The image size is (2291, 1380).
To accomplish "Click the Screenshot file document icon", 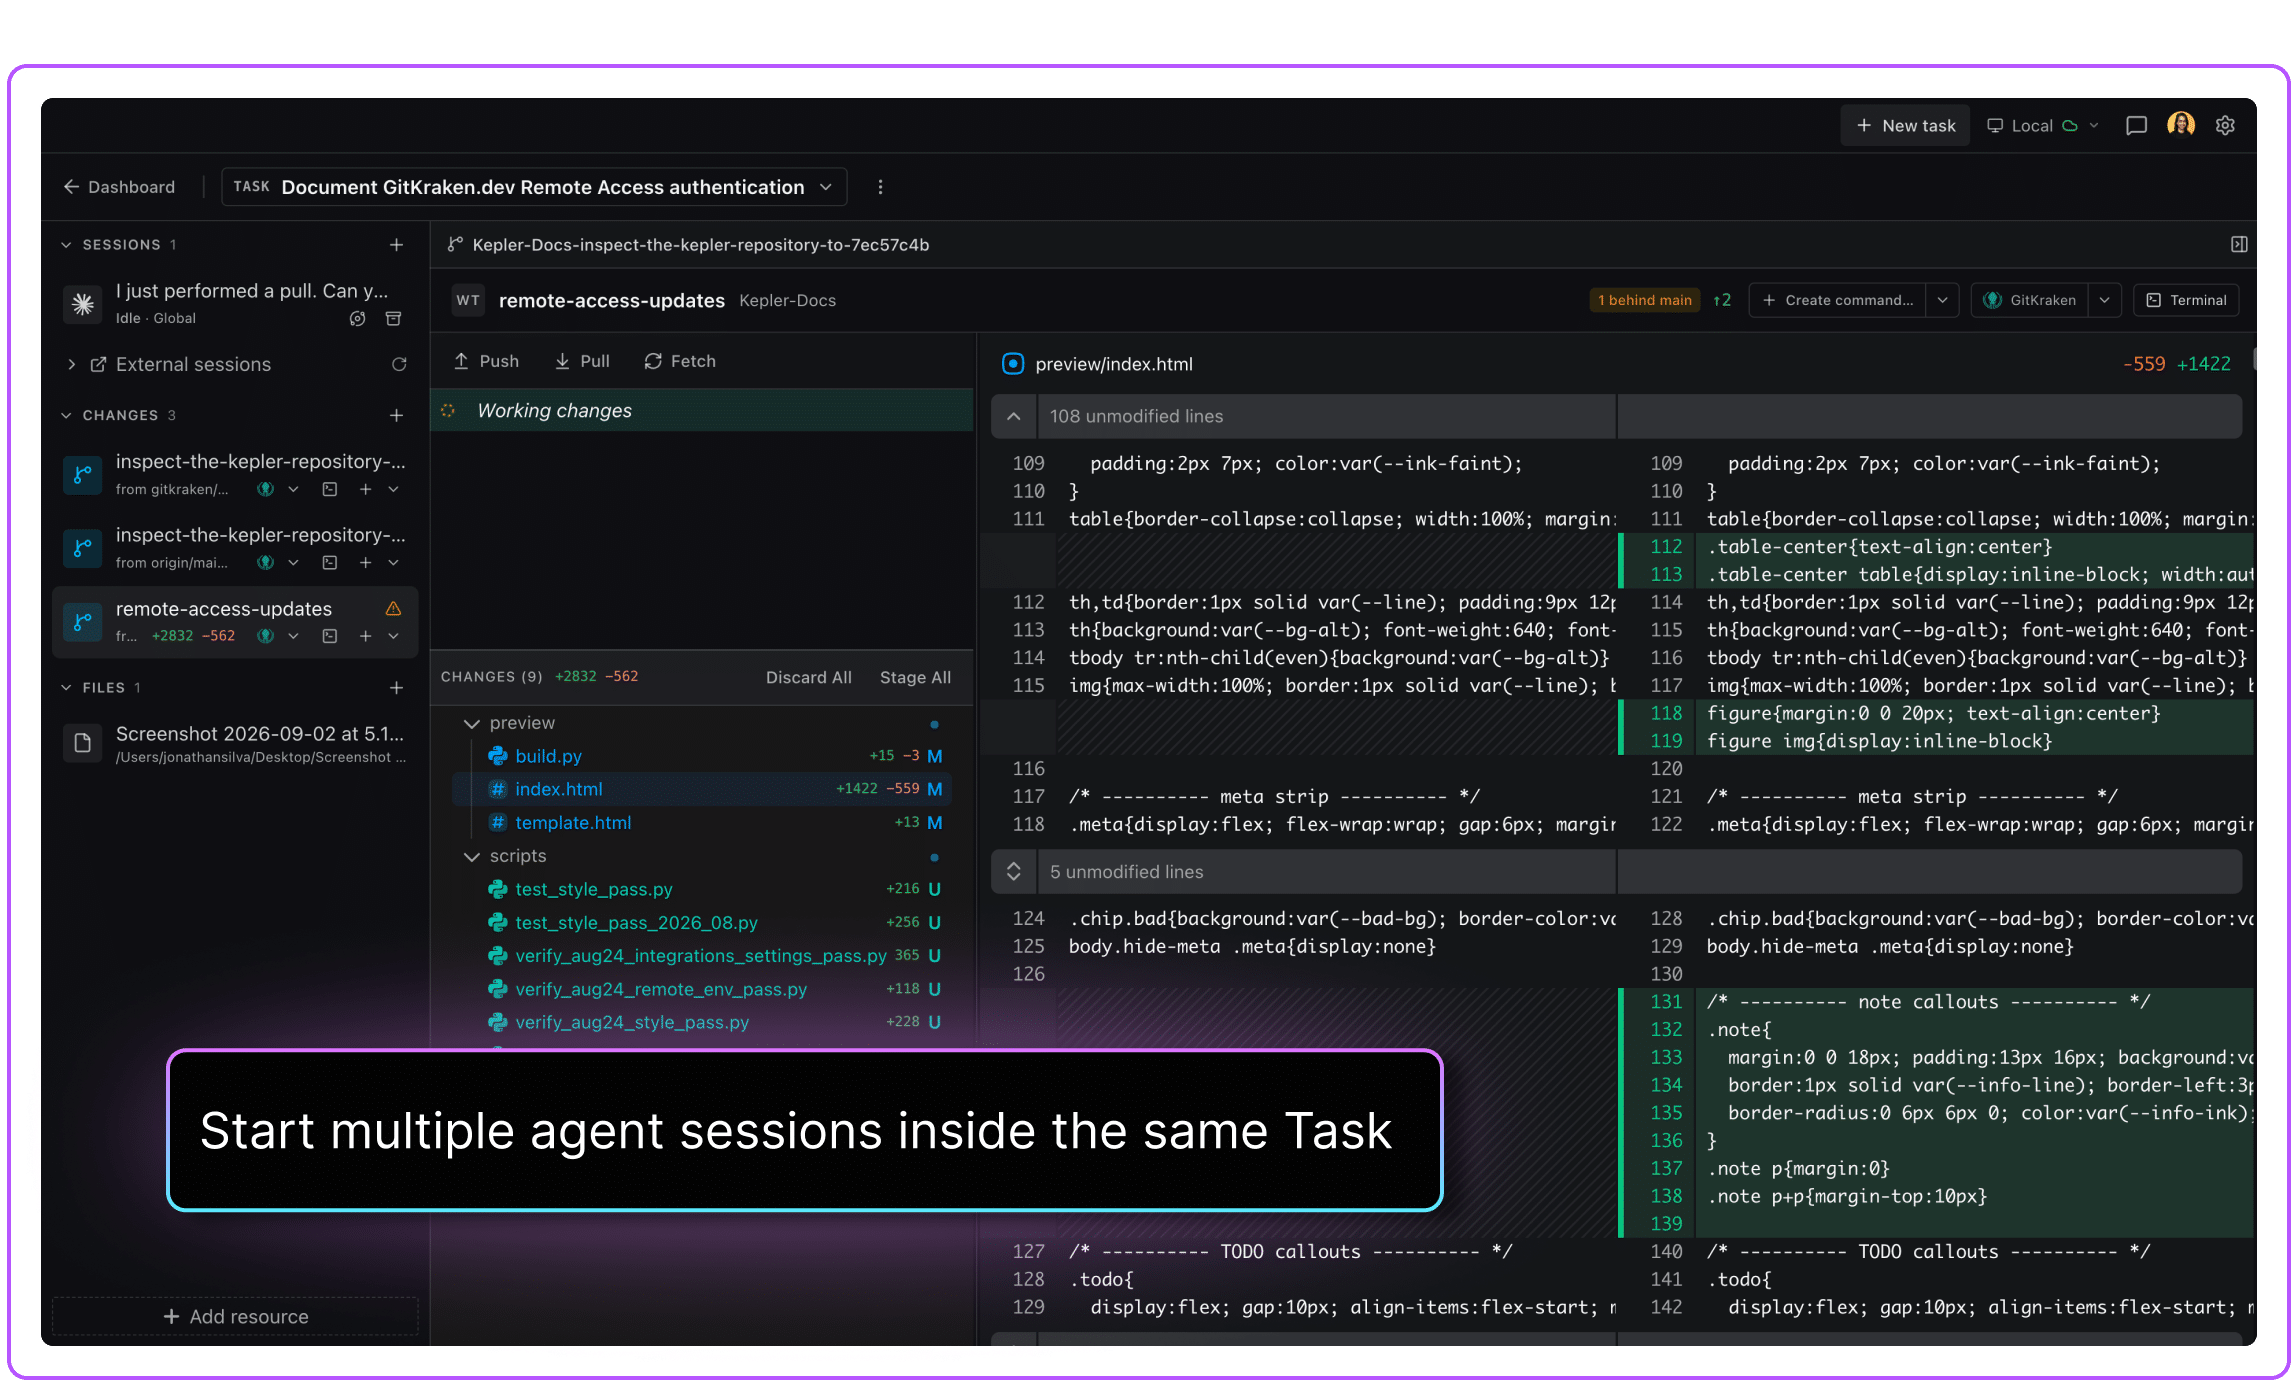I will [83, 743].
